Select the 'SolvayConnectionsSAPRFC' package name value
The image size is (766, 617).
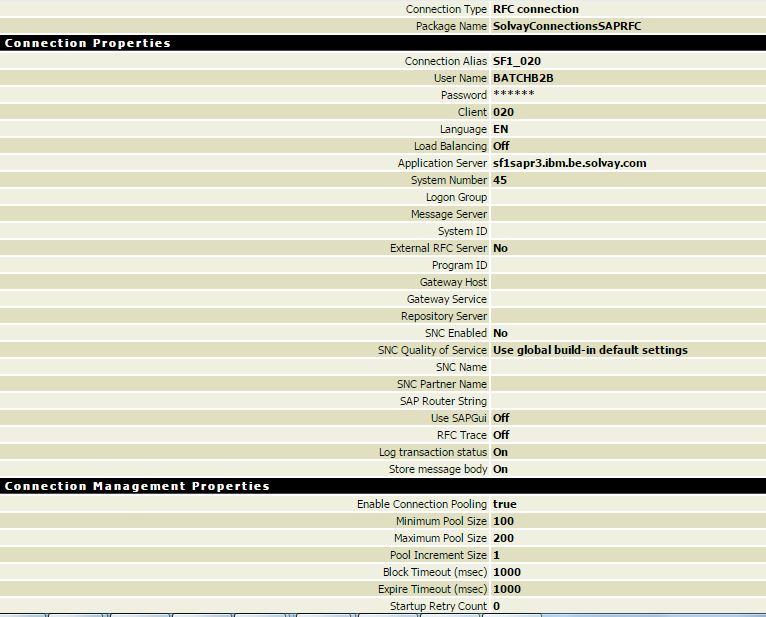click(567, 26)
